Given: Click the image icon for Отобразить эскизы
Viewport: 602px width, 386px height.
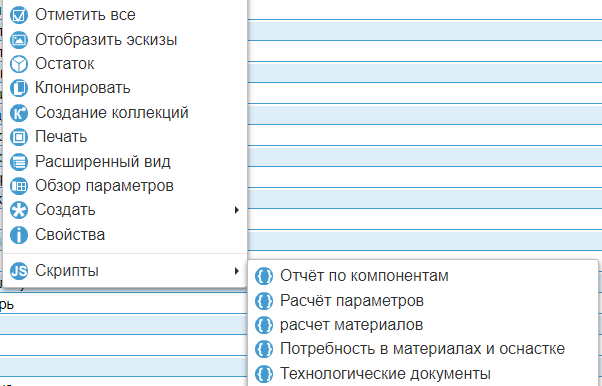Looking at the screenshot, I should (x=19, y=40).
